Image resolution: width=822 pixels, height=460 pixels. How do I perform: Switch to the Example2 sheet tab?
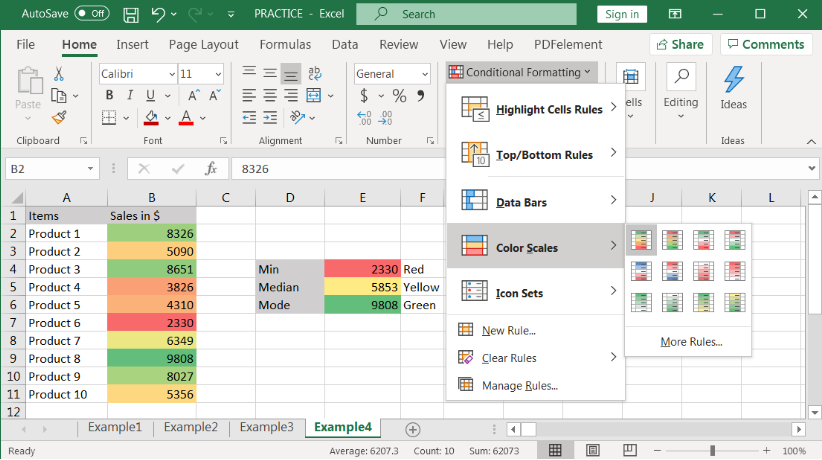190,427
